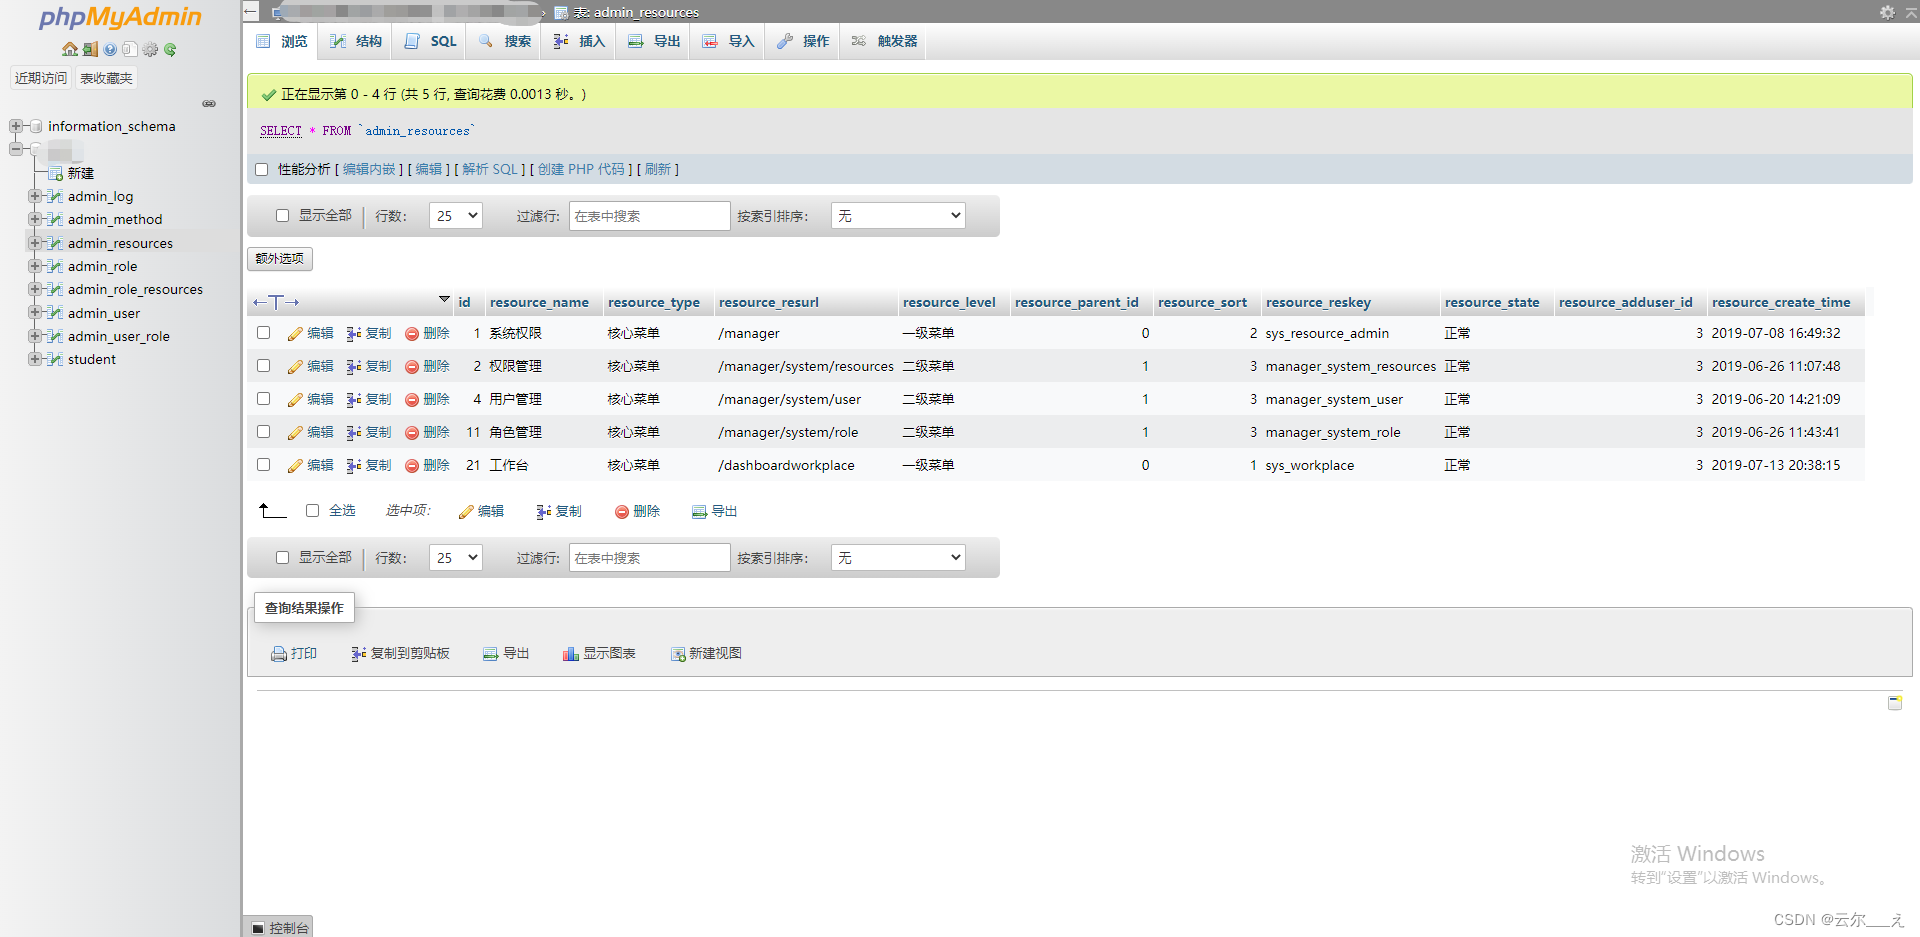Open the 插入 insert tab
This screenshot has width=1920, height=937.
coord(580,41)
